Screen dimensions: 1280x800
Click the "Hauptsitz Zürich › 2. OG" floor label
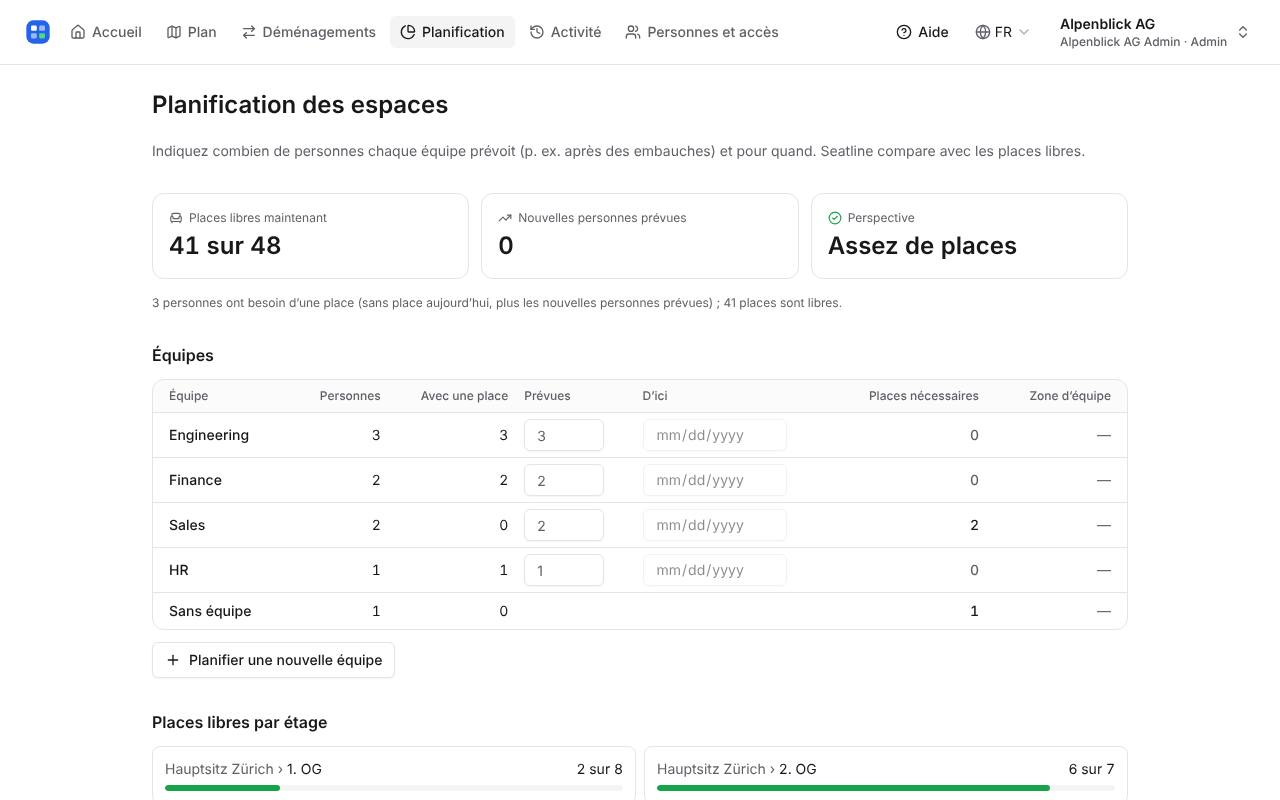[x=737, y=769]
